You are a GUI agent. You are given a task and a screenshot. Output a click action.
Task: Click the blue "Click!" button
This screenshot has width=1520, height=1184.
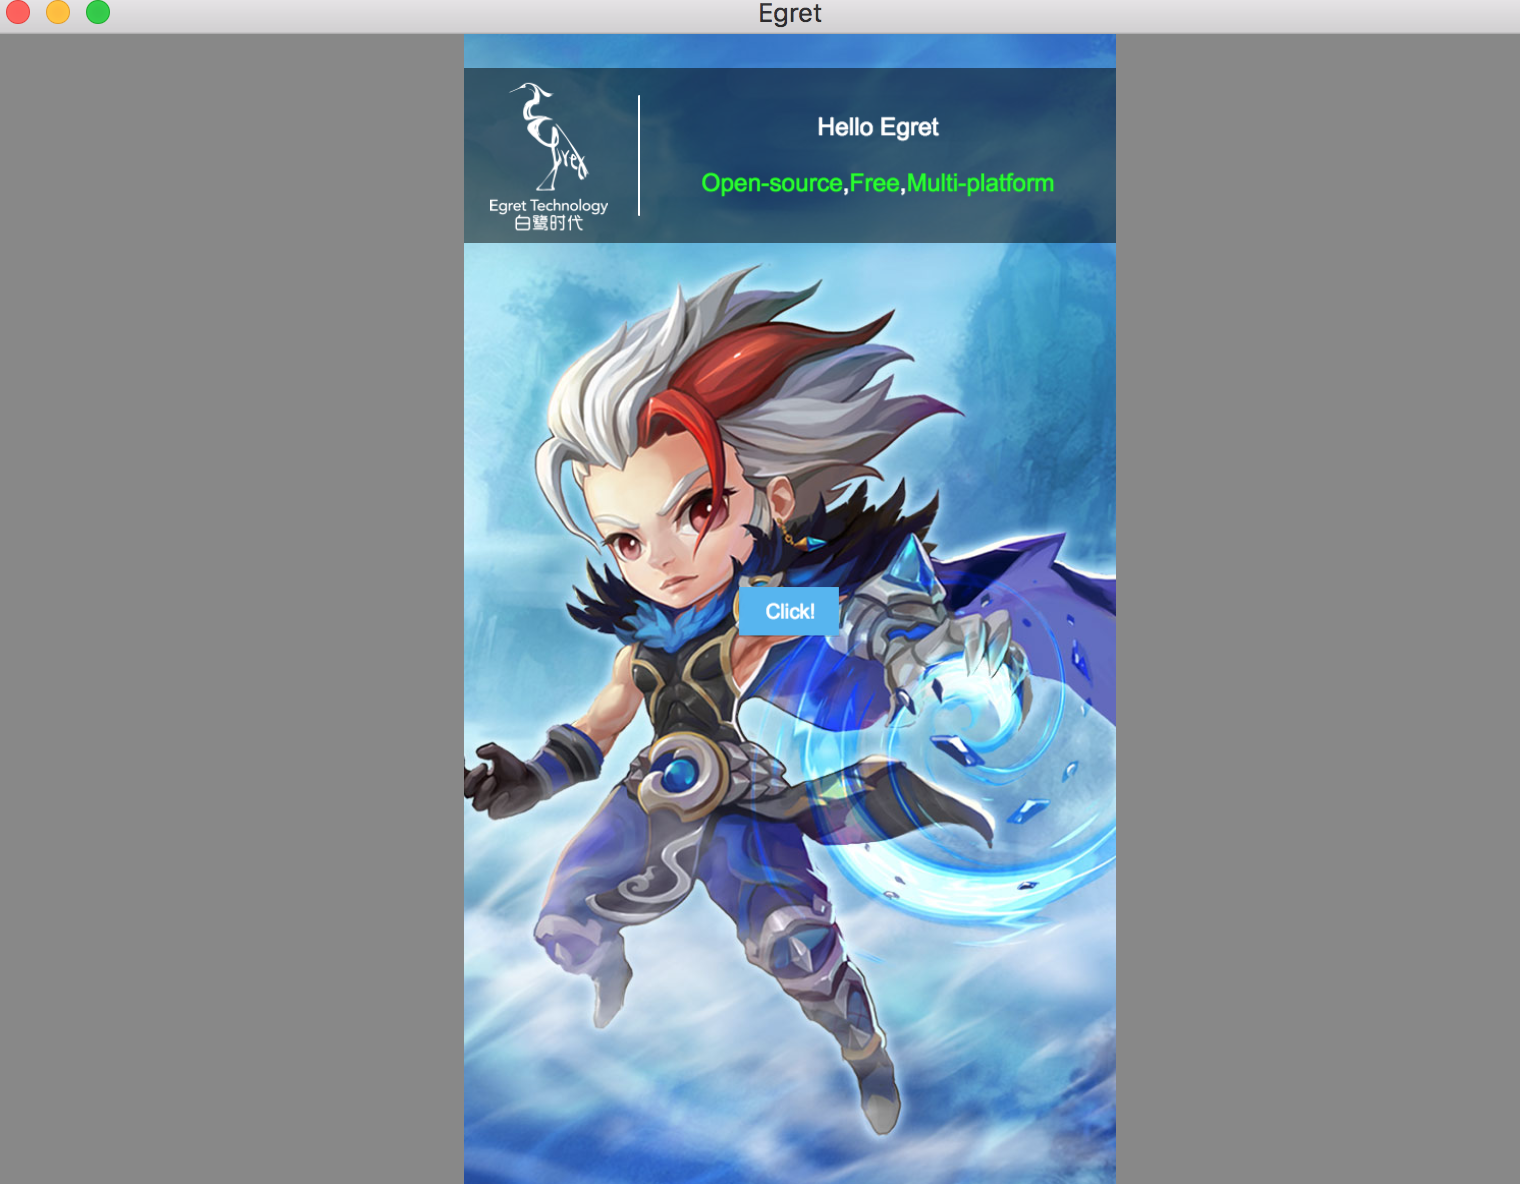point(789,611)
